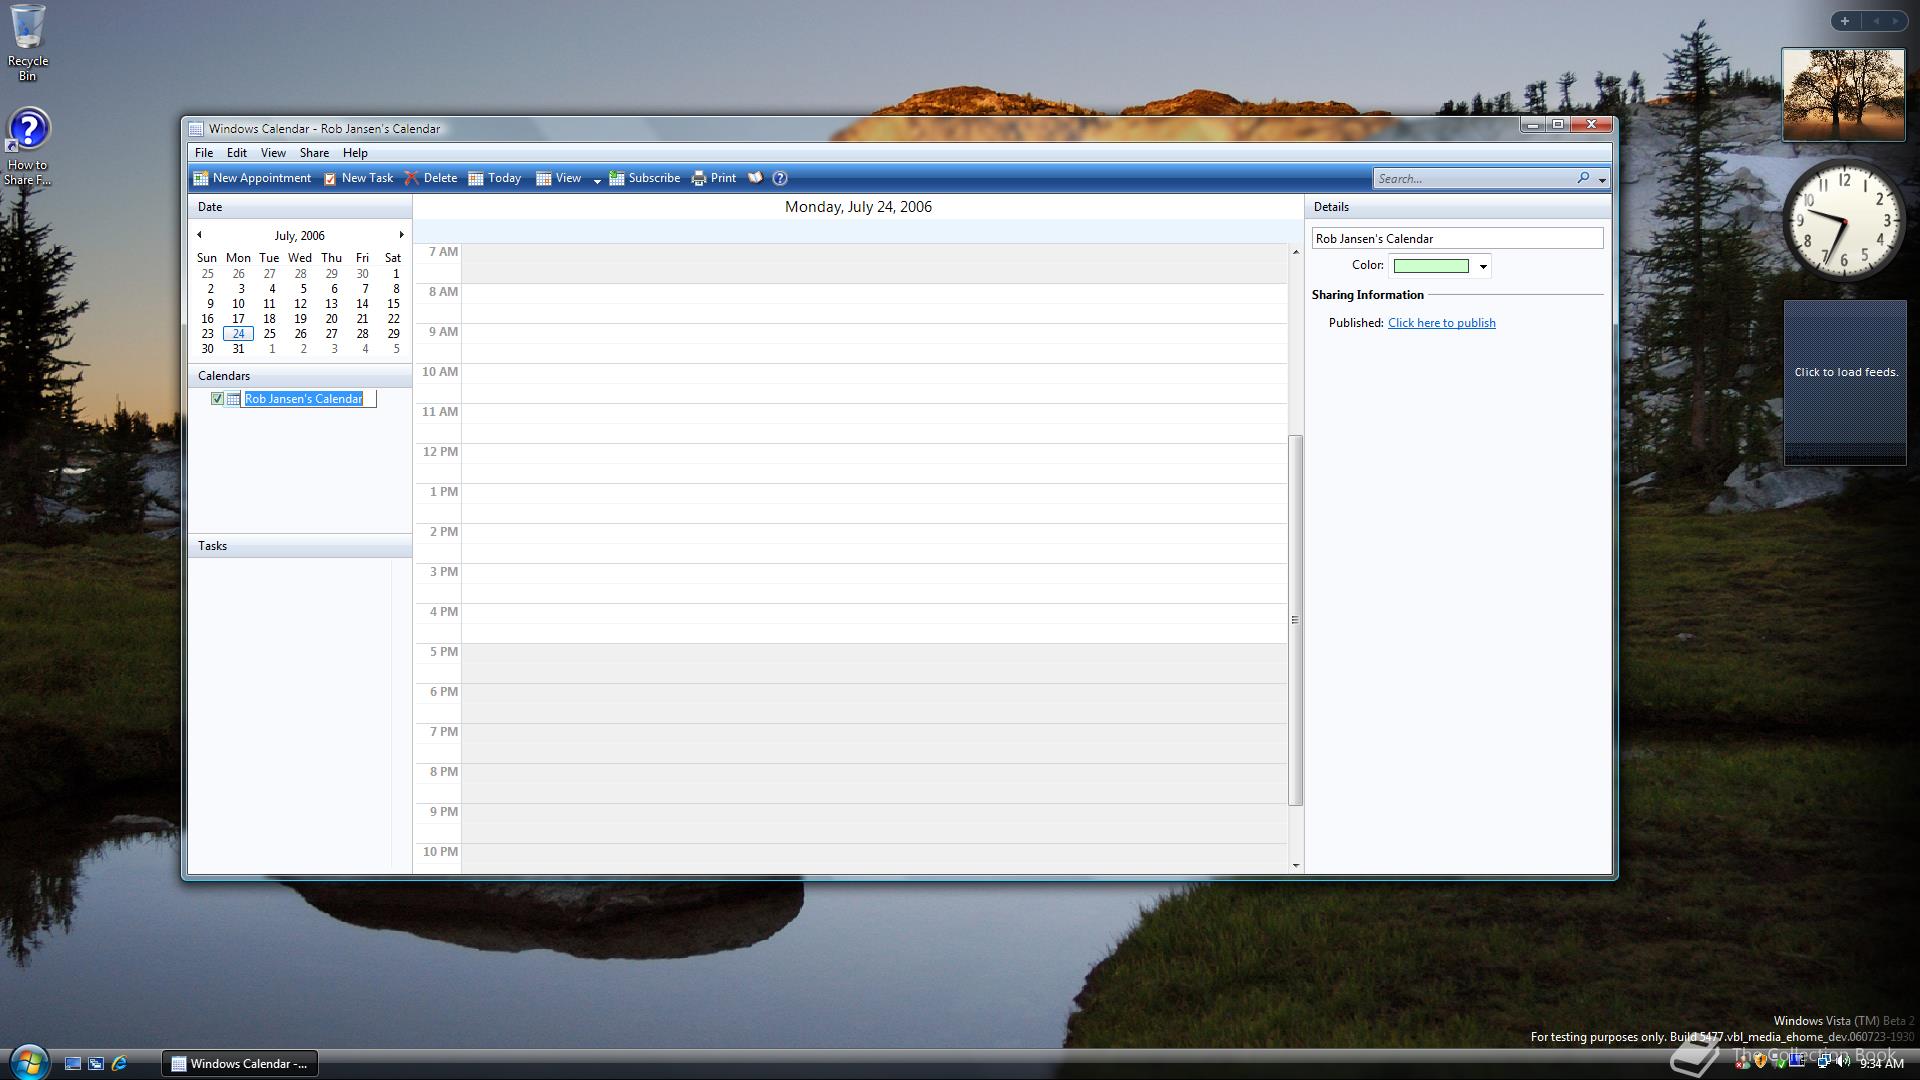Open the search options dropdown arrow
The width and height of the screenshot is (1920, 1080).
pyautogui.click(x=1602, y=180)
